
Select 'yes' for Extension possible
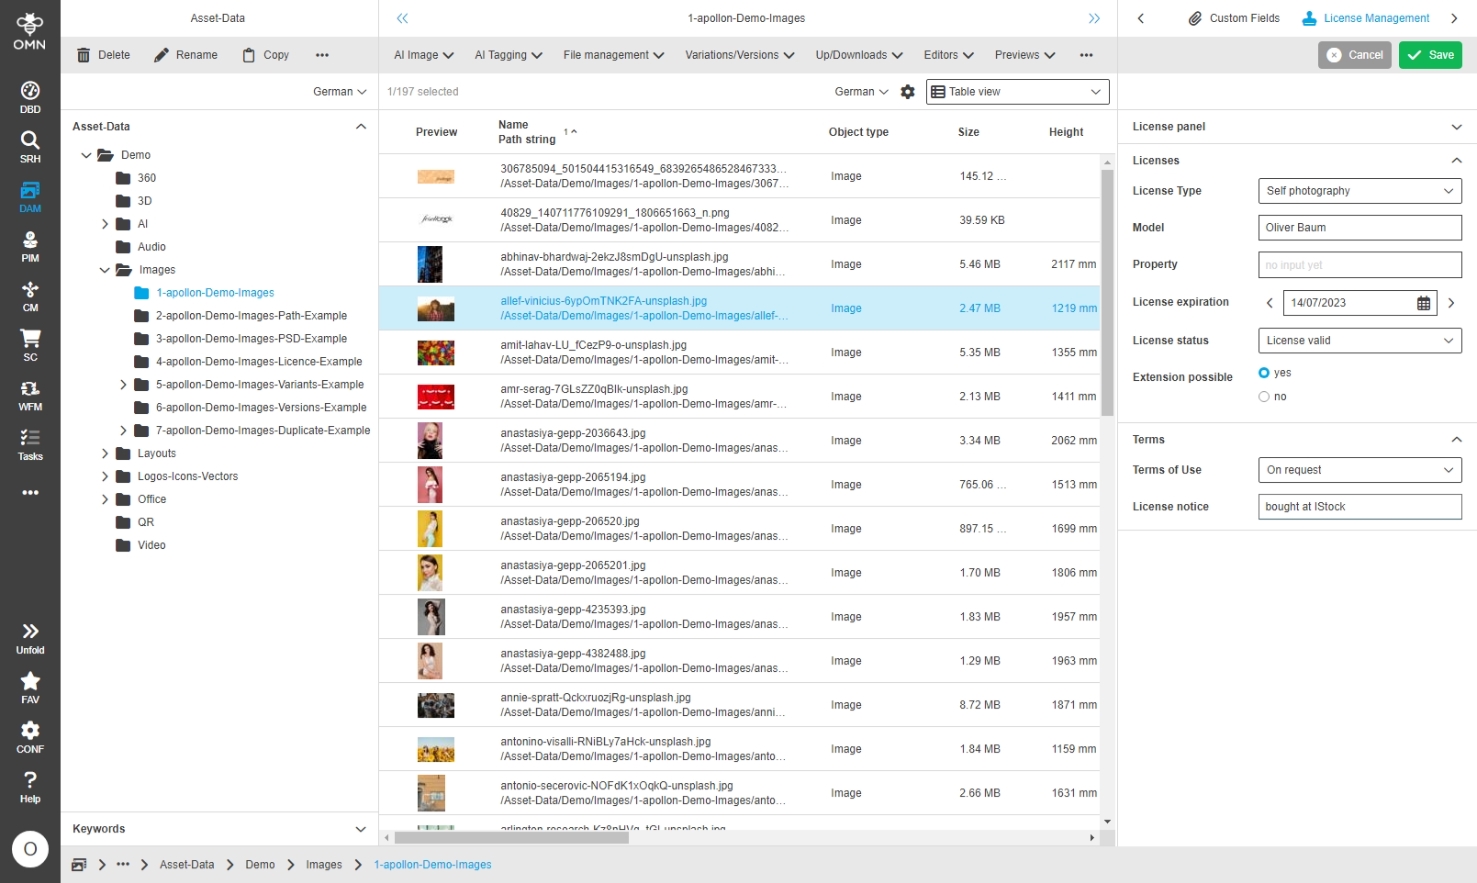[1264, 373]
